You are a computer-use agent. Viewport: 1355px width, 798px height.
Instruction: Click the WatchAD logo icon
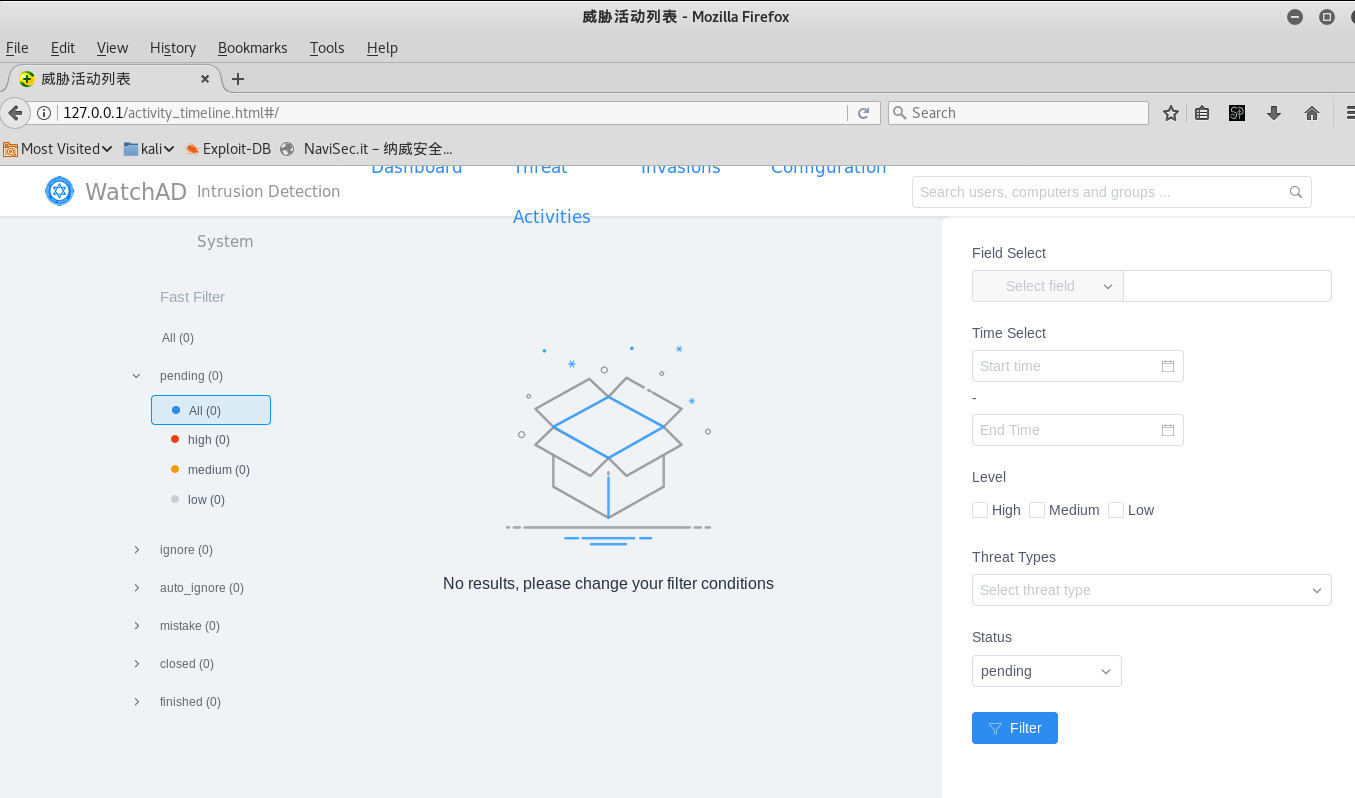[x=60, y=191]
